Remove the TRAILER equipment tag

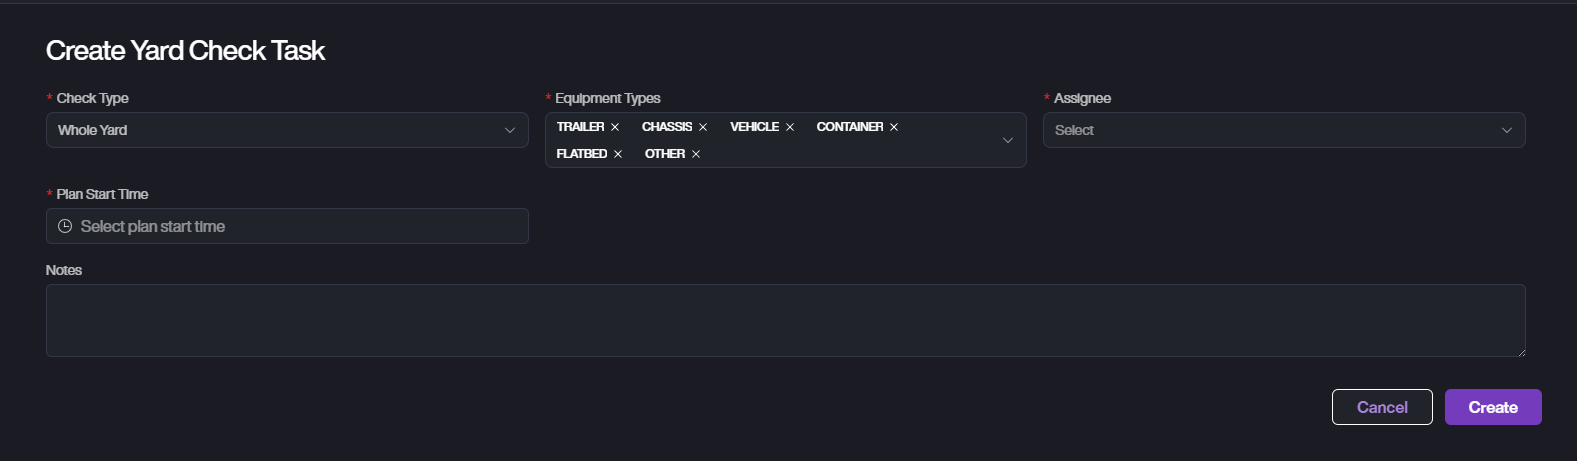pyautogui.click(x=615, y=127)
